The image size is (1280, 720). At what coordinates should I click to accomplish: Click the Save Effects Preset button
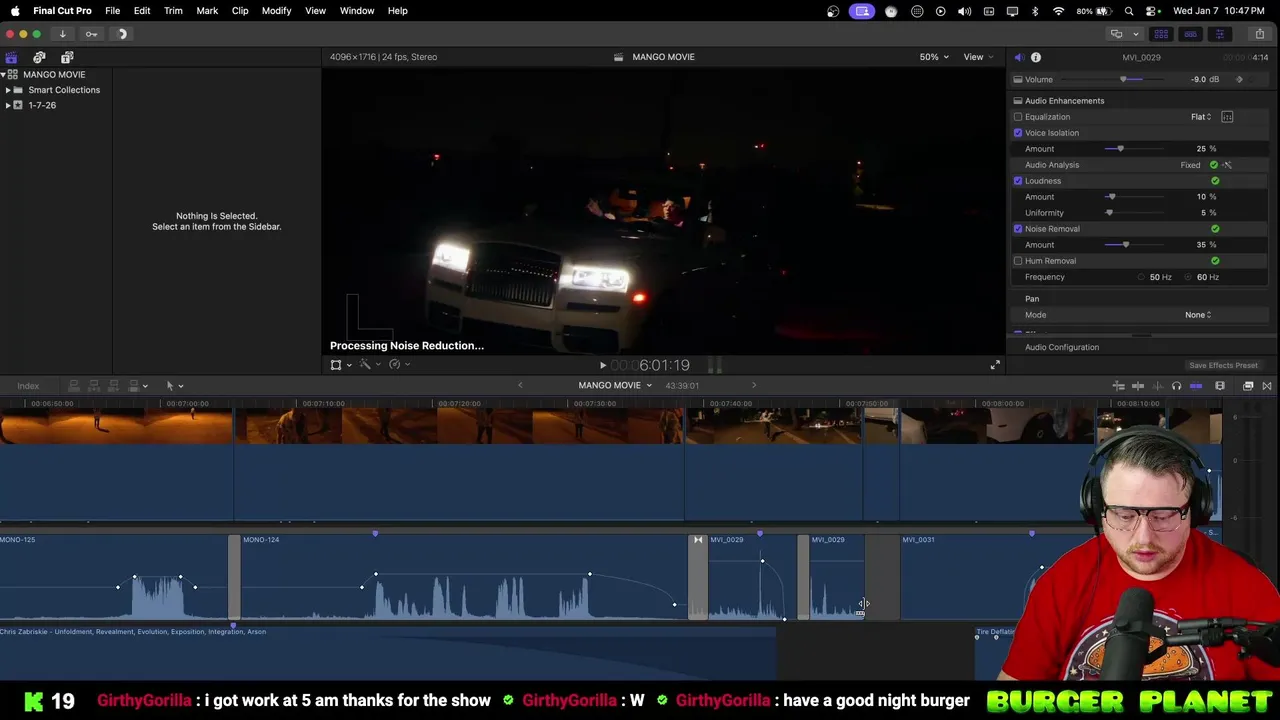click(1223, 366)
